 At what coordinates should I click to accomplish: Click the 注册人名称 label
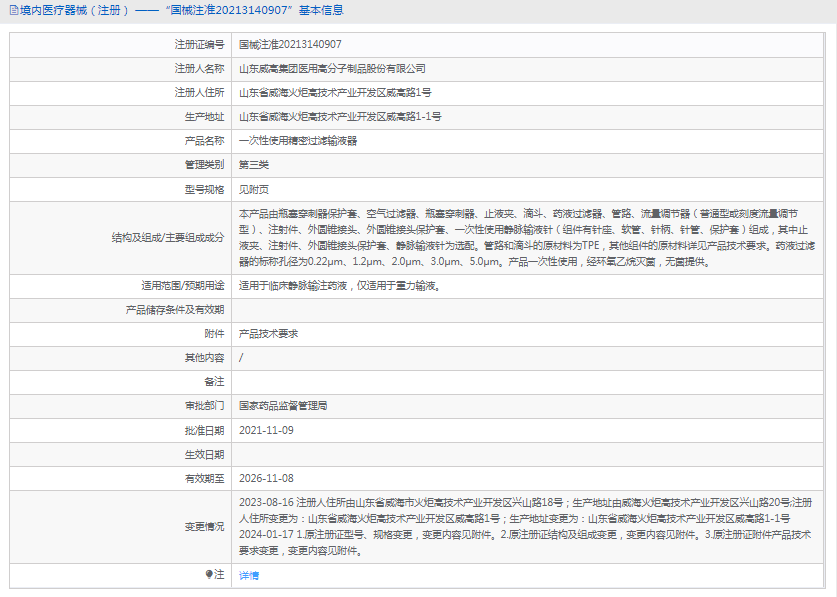click(x=199, y=68)
